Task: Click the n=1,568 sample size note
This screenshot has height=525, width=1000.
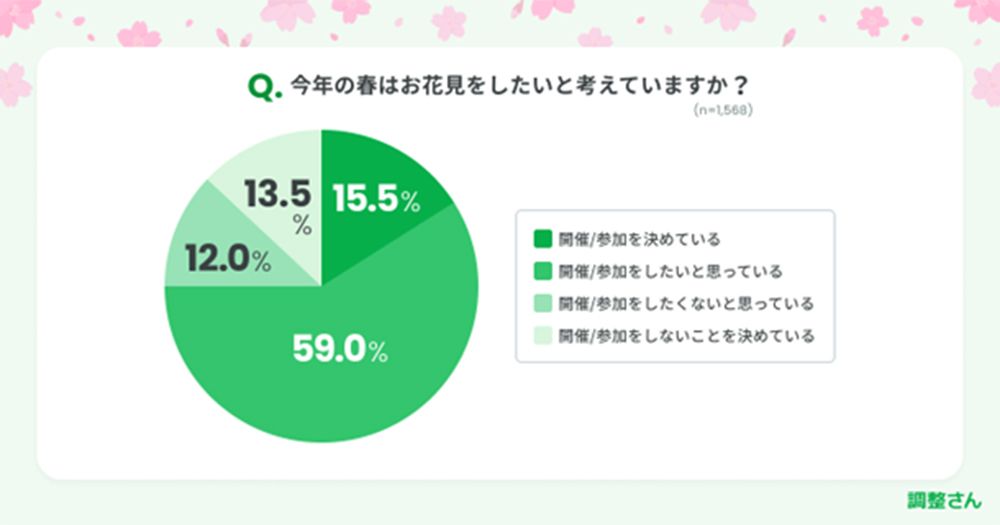Action: point(722,111)
